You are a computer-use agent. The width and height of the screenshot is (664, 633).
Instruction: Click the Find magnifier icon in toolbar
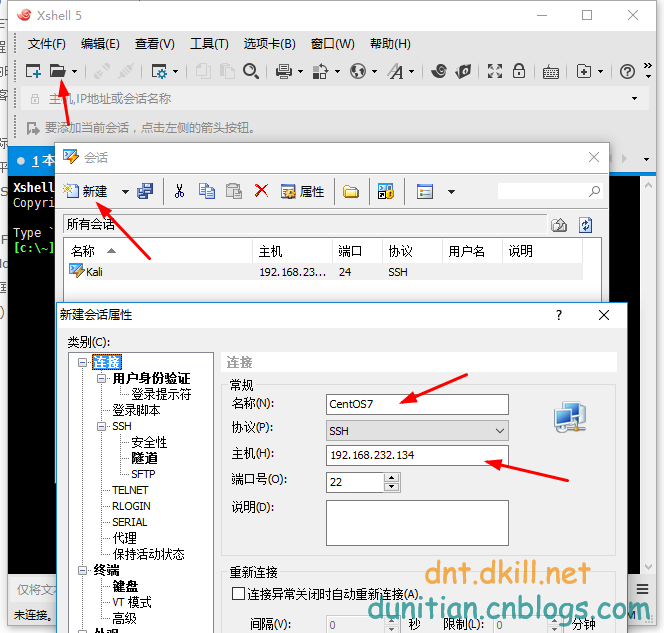[x=251, y=71]
